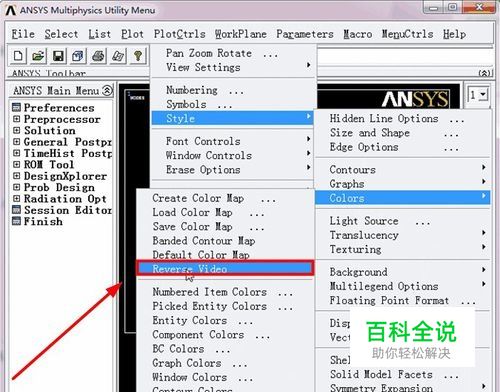Open the Macro menu
This screenshot has height=392, width=500.
(358, 34)
